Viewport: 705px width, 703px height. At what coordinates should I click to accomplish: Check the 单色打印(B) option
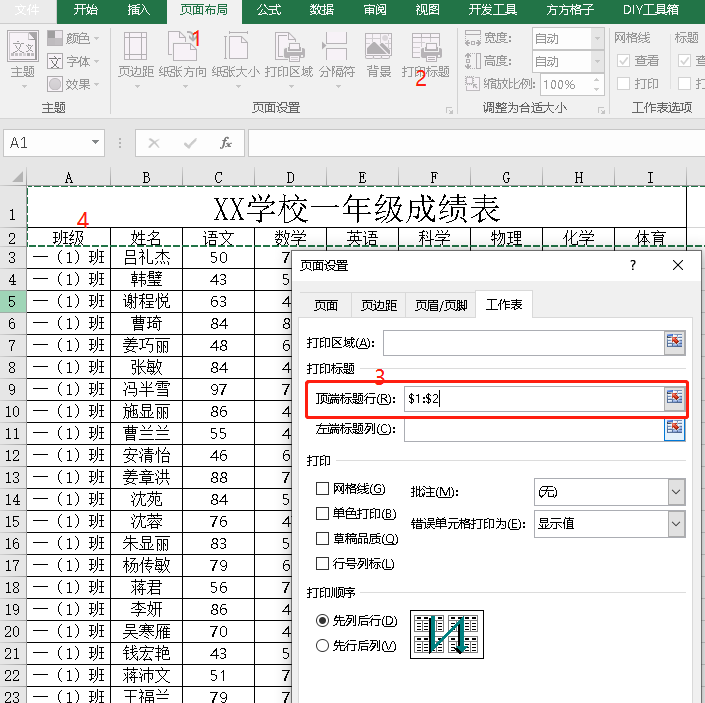(322, 513)
